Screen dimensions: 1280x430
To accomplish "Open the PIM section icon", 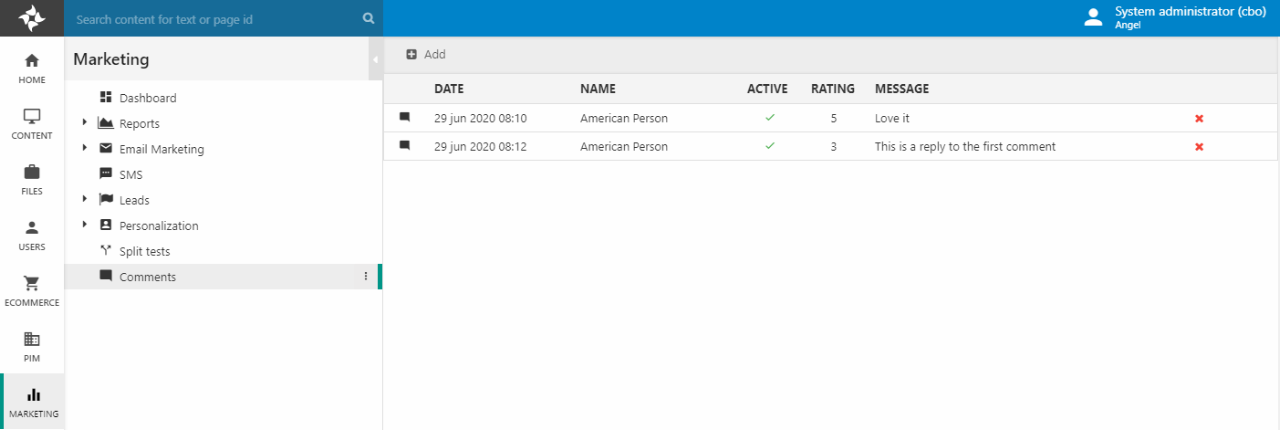I will 32,346.
